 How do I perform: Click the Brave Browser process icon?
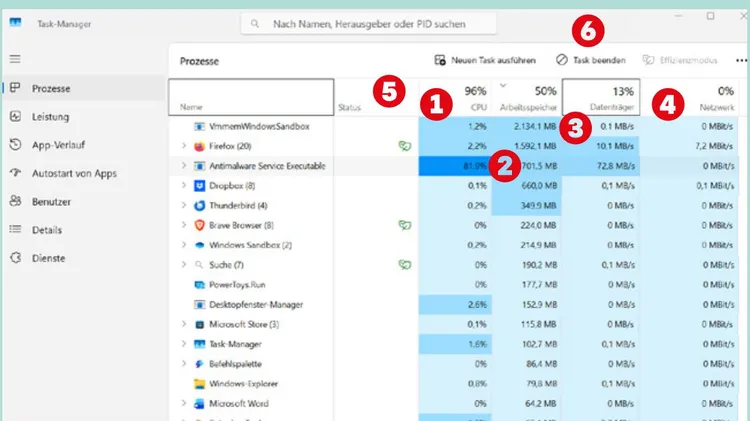[199, 225]
